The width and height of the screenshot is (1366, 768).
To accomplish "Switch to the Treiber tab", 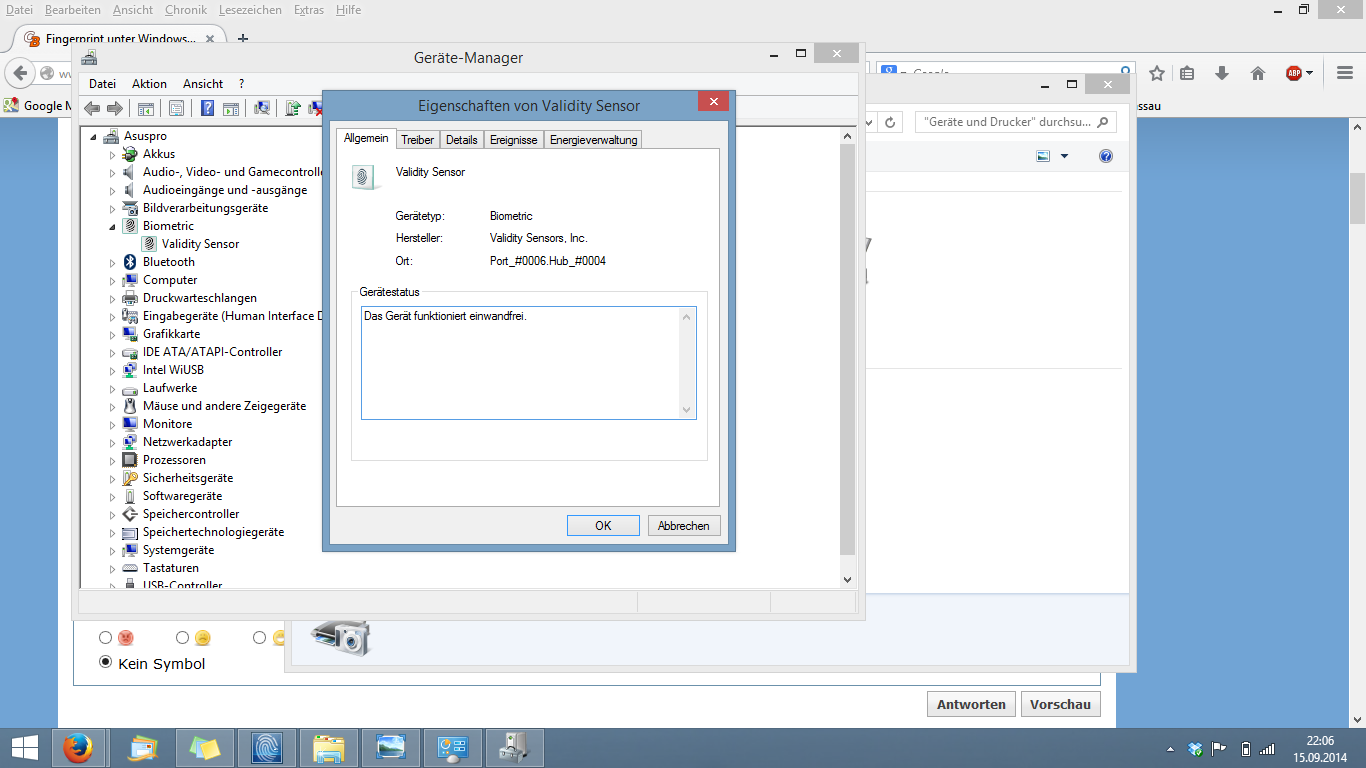I will [x=418, y=140].
